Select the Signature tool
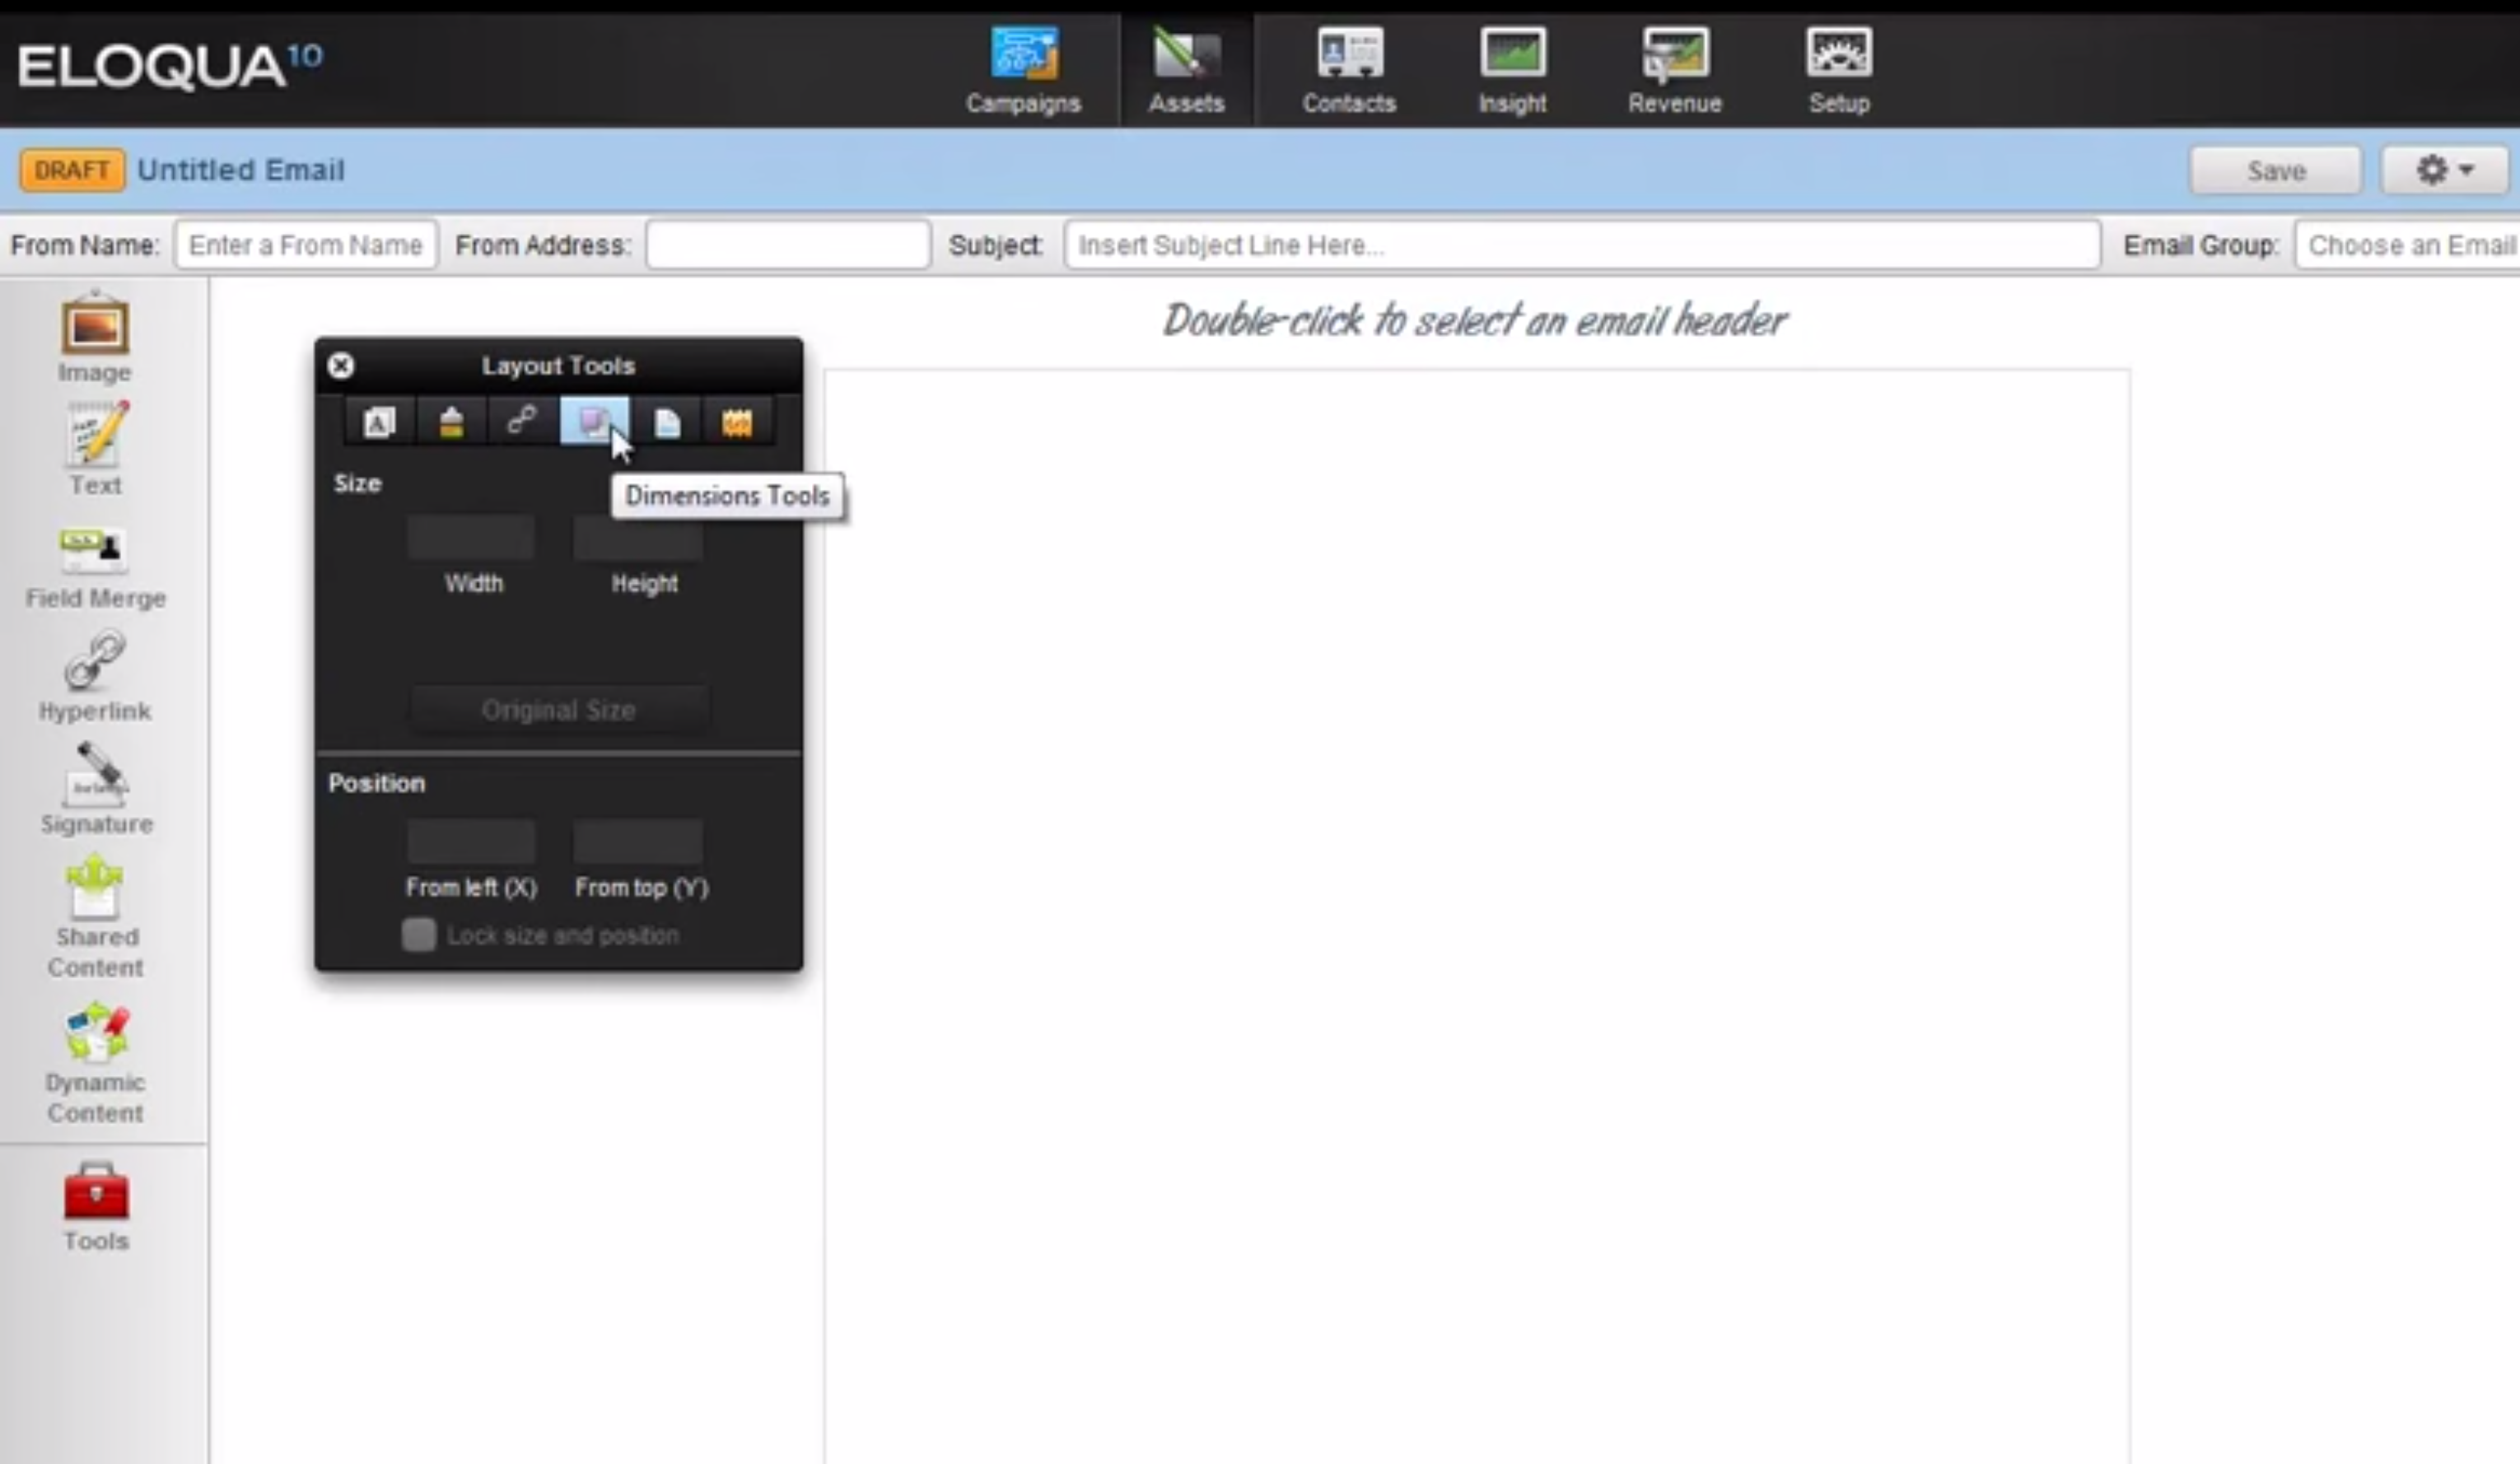The height and width of the screenshot is (1464, 2520). 96,789
